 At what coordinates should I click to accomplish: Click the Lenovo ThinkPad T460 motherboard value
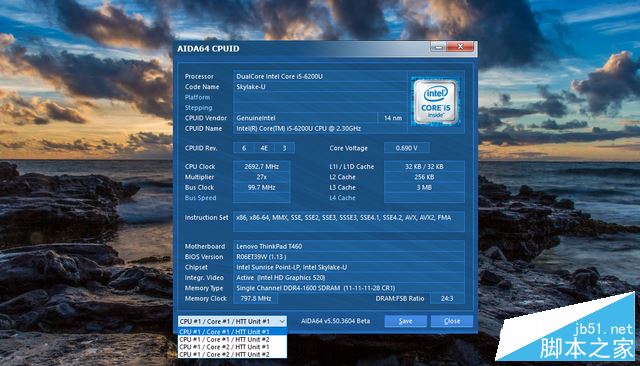[349, 246]
